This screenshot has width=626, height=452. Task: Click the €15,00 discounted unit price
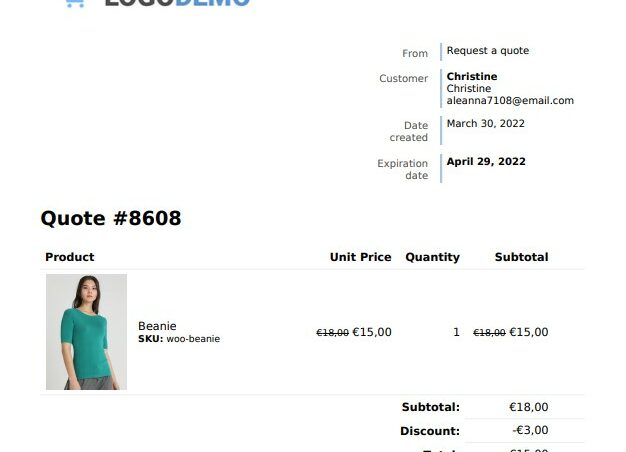click(372, 332)
